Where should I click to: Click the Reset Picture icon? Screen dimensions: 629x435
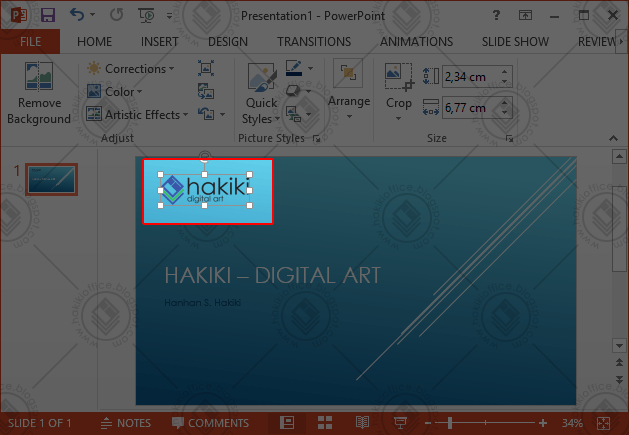coord(206,114)
